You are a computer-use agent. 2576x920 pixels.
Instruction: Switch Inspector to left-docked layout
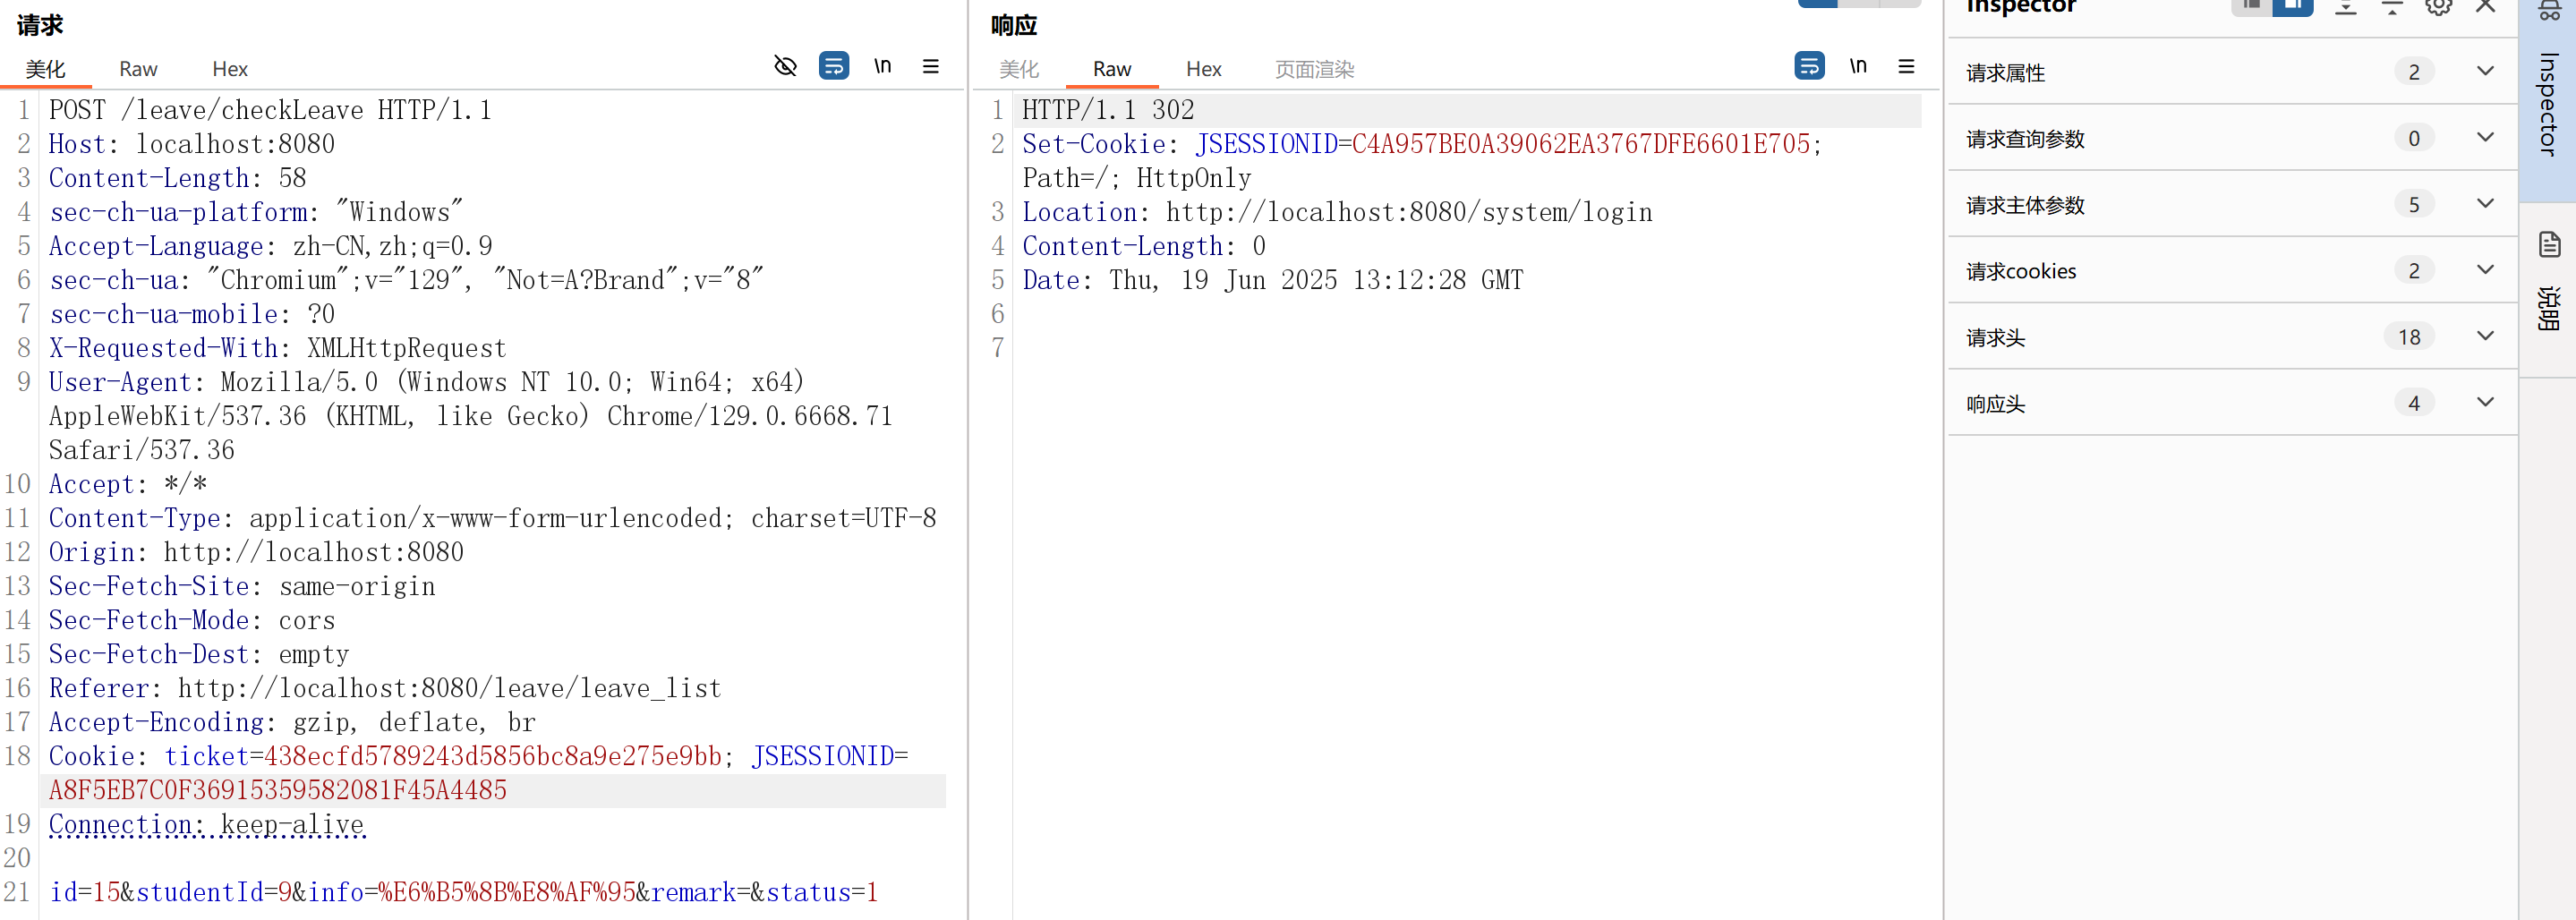(2251, 6)
